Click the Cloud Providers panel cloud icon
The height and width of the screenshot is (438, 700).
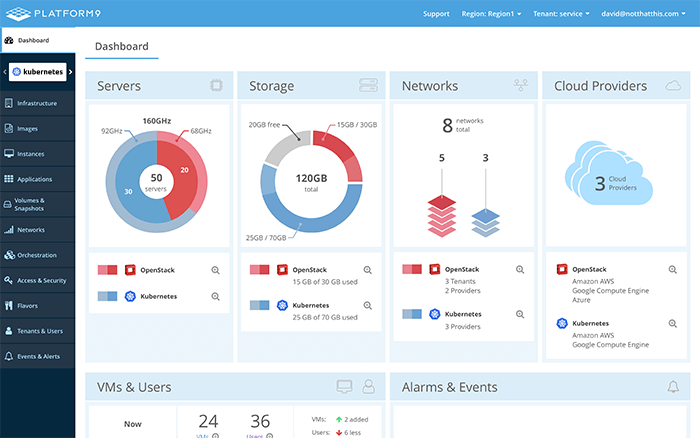point(673,85)
